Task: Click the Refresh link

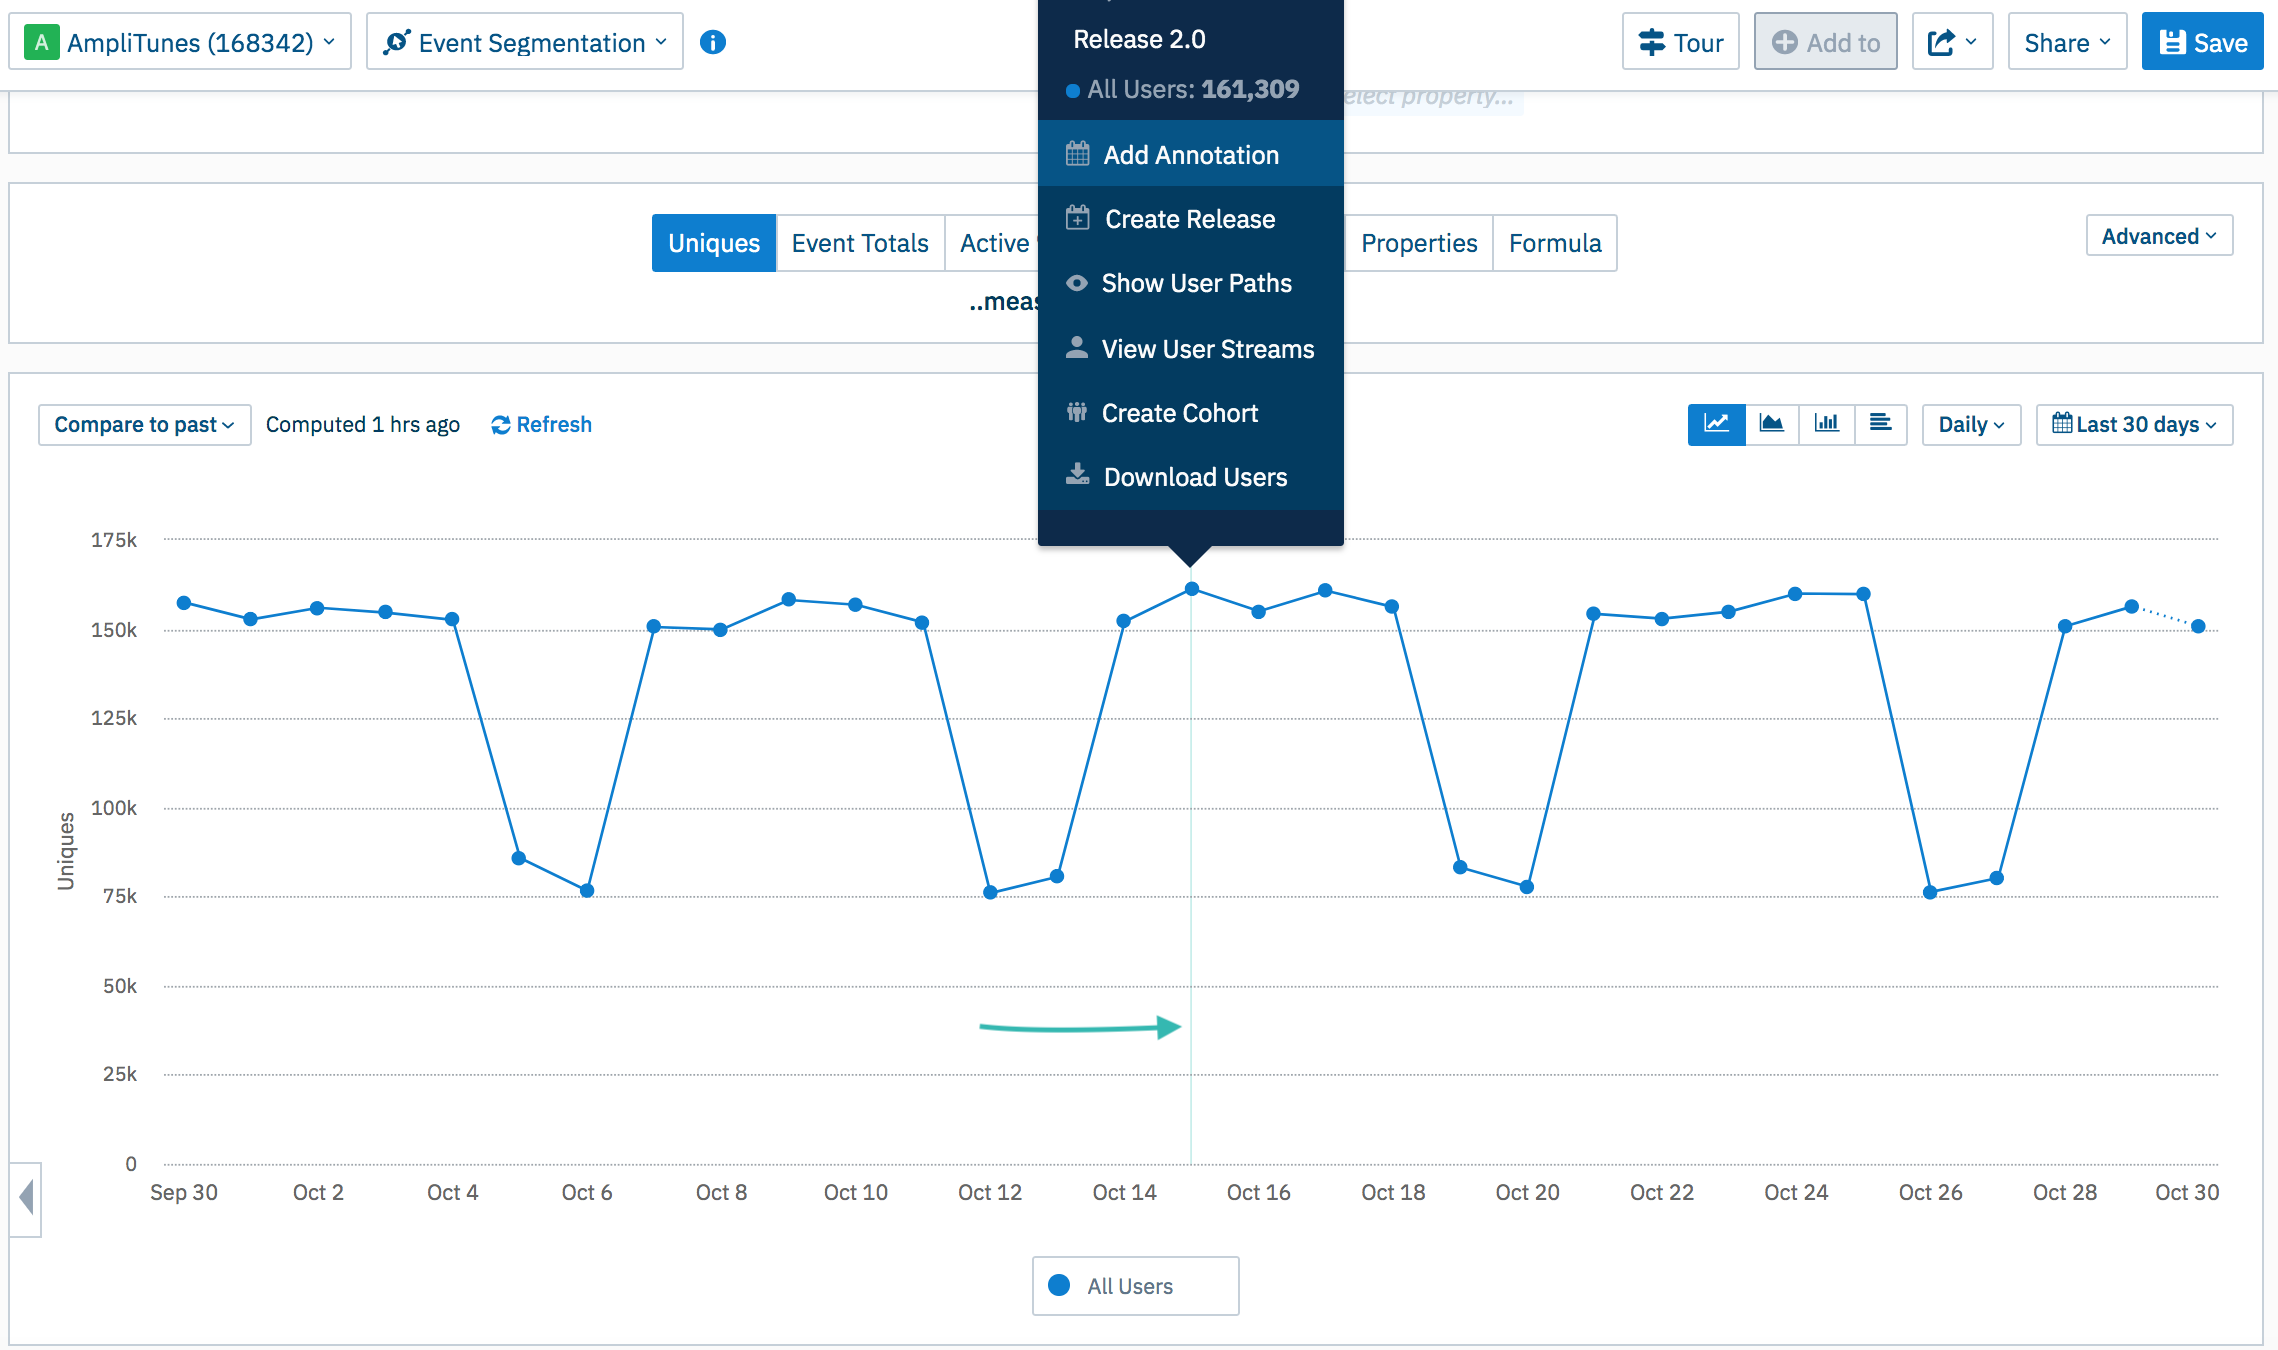Action: tap(541, 424)
